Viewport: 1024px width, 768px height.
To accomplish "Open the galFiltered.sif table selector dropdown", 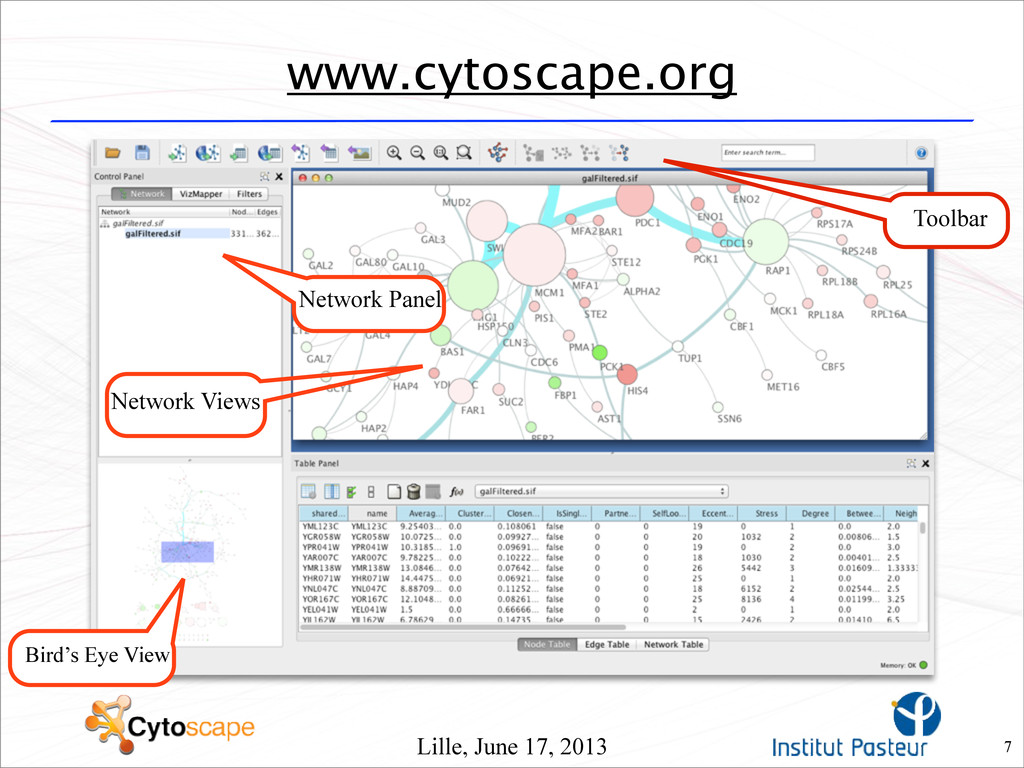I will 601,491.
